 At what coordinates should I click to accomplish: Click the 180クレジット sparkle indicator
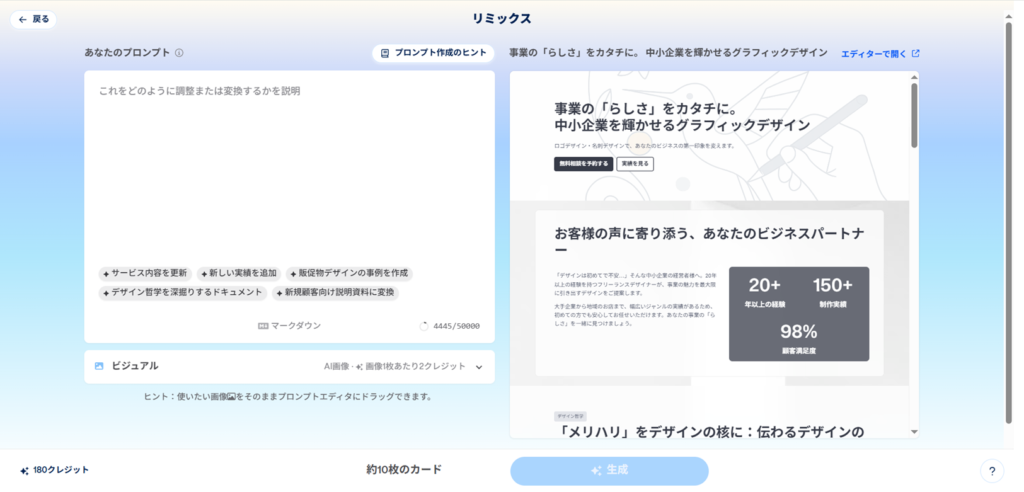coord(24,470)
